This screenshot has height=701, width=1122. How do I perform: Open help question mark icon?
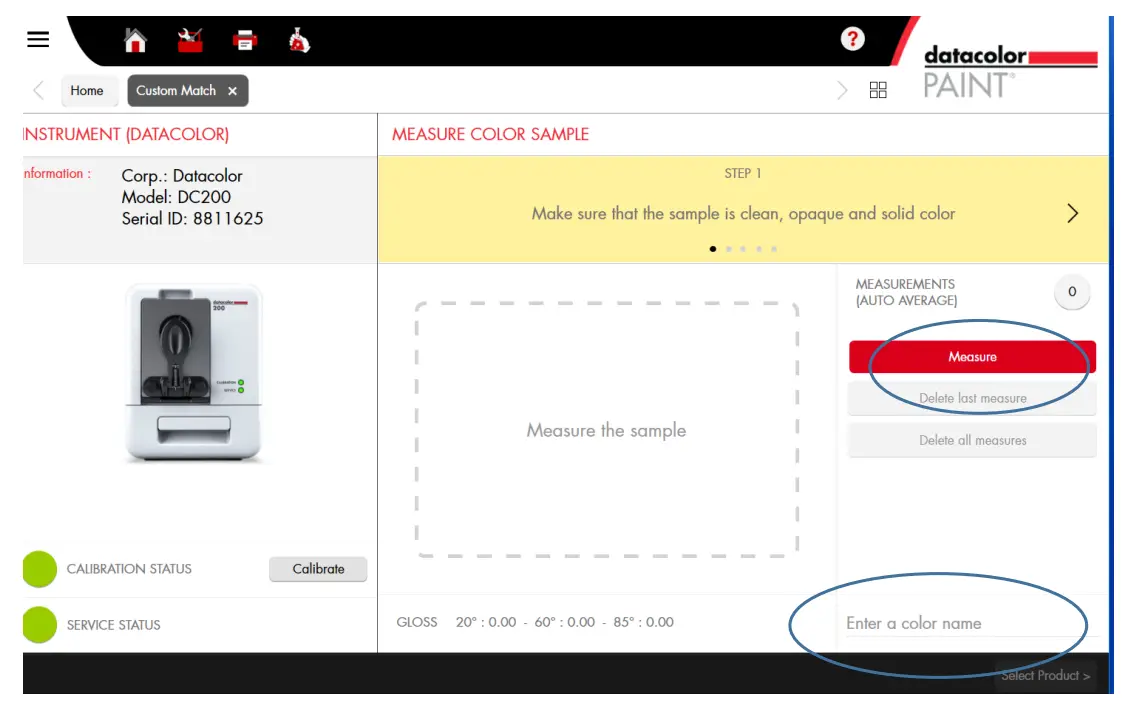[x=852, y=39]
